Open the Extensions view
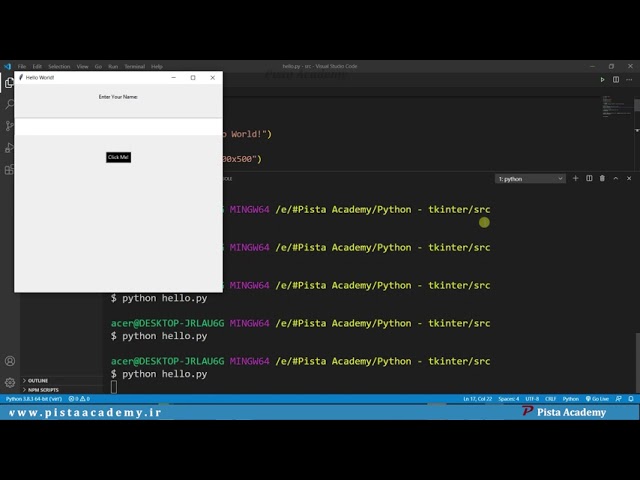Screen dimensions: 640x480 coord(9,169)
